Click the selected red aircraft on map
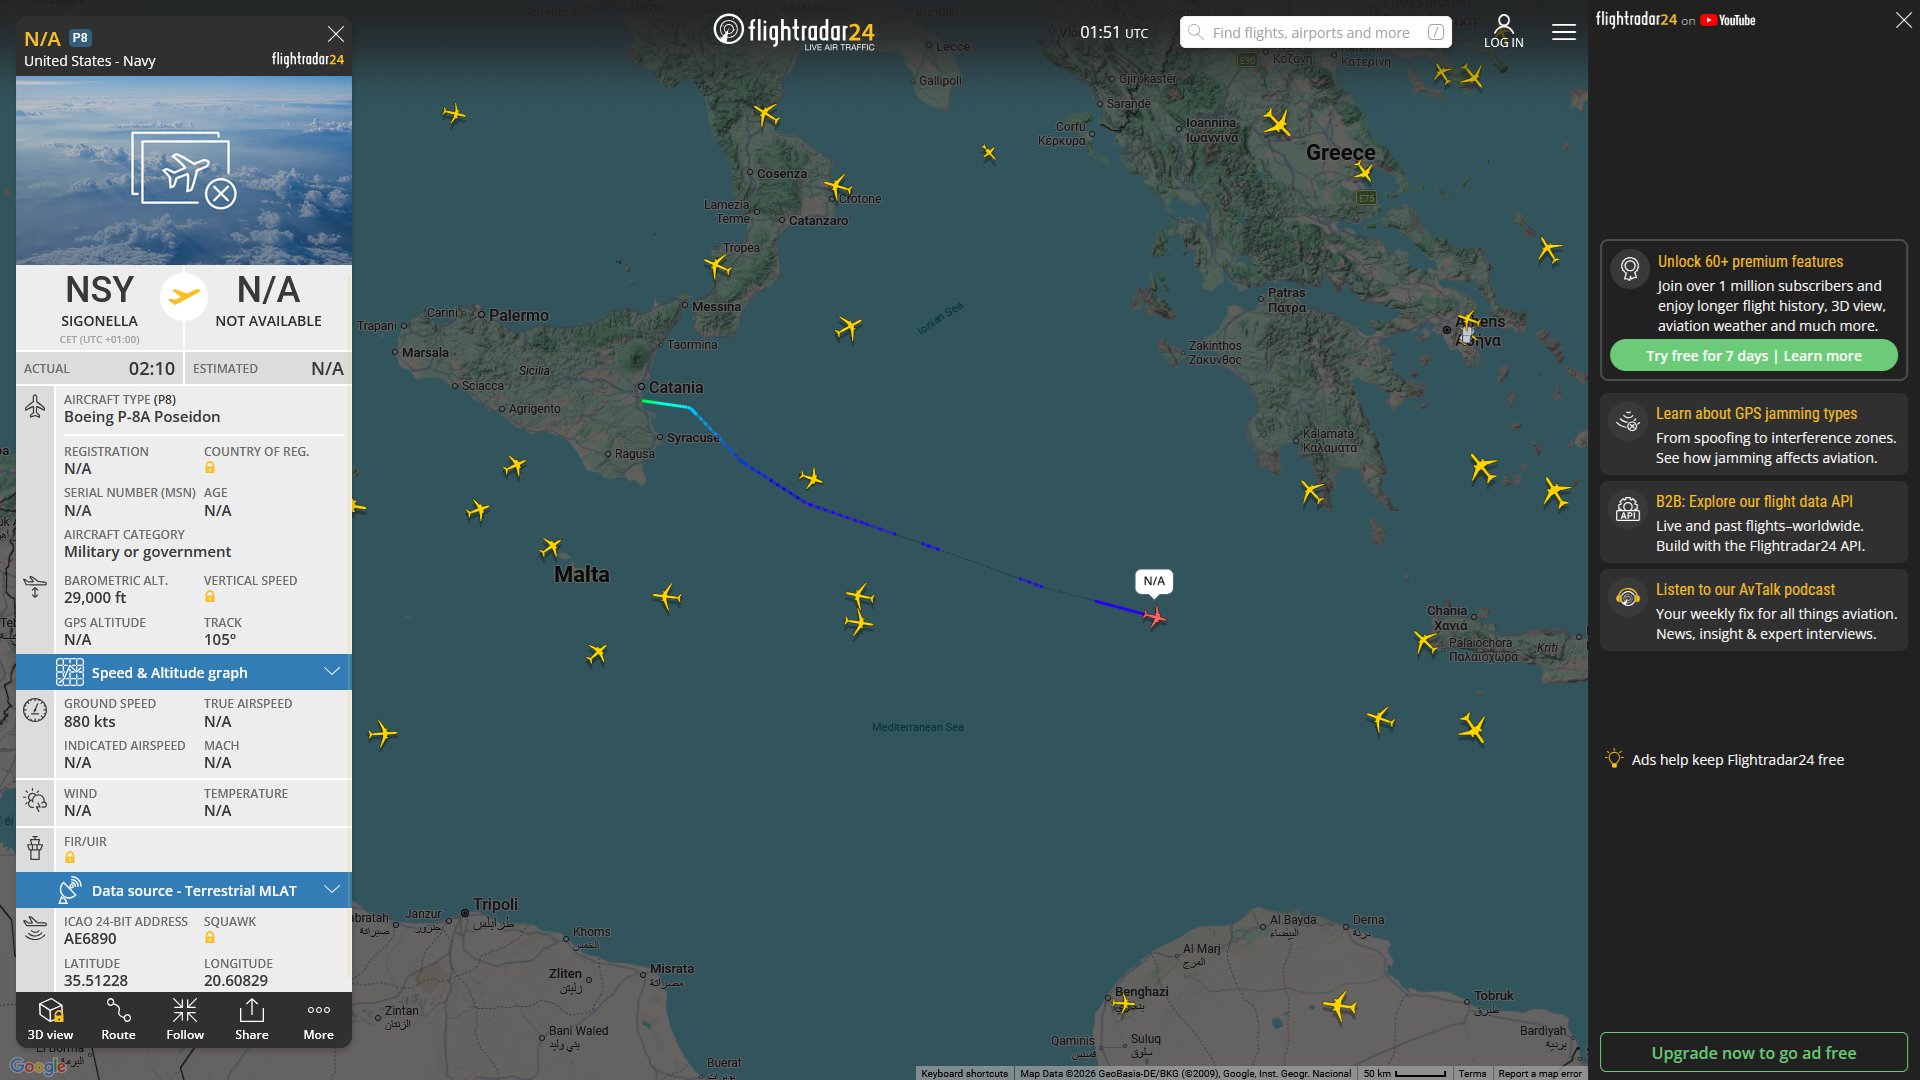The height and width of the screenshot is (1080, 1920). click(1155, 617)
